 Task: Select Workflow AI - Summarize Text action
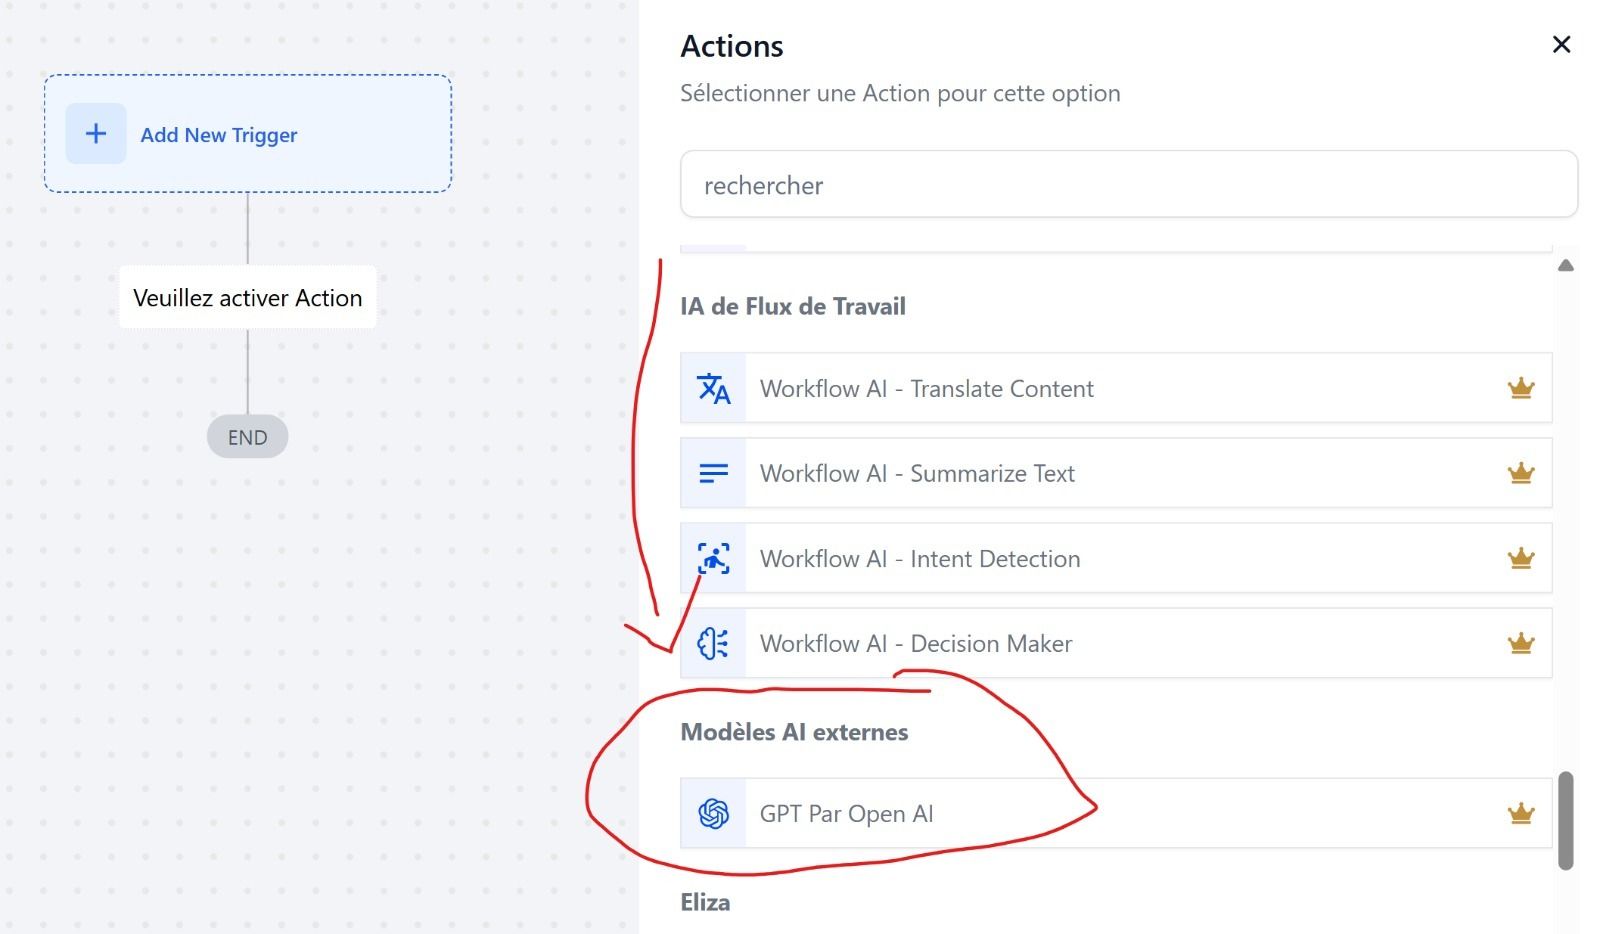pyautogui.click(x=1116, y=473)
